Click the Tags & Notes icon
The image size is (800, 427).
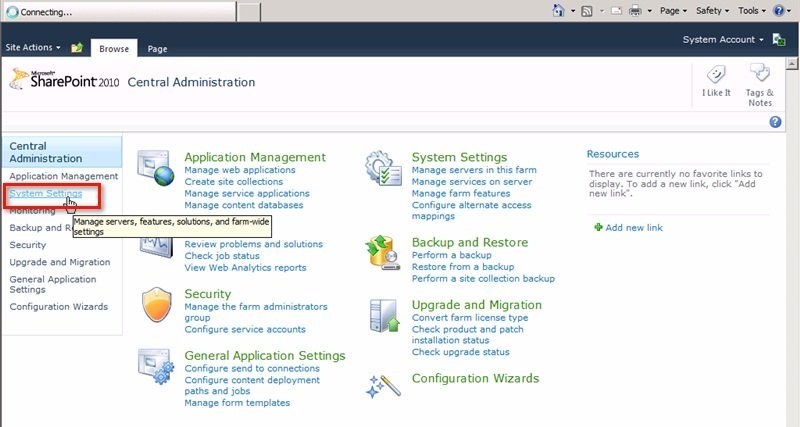pos(760,73)
